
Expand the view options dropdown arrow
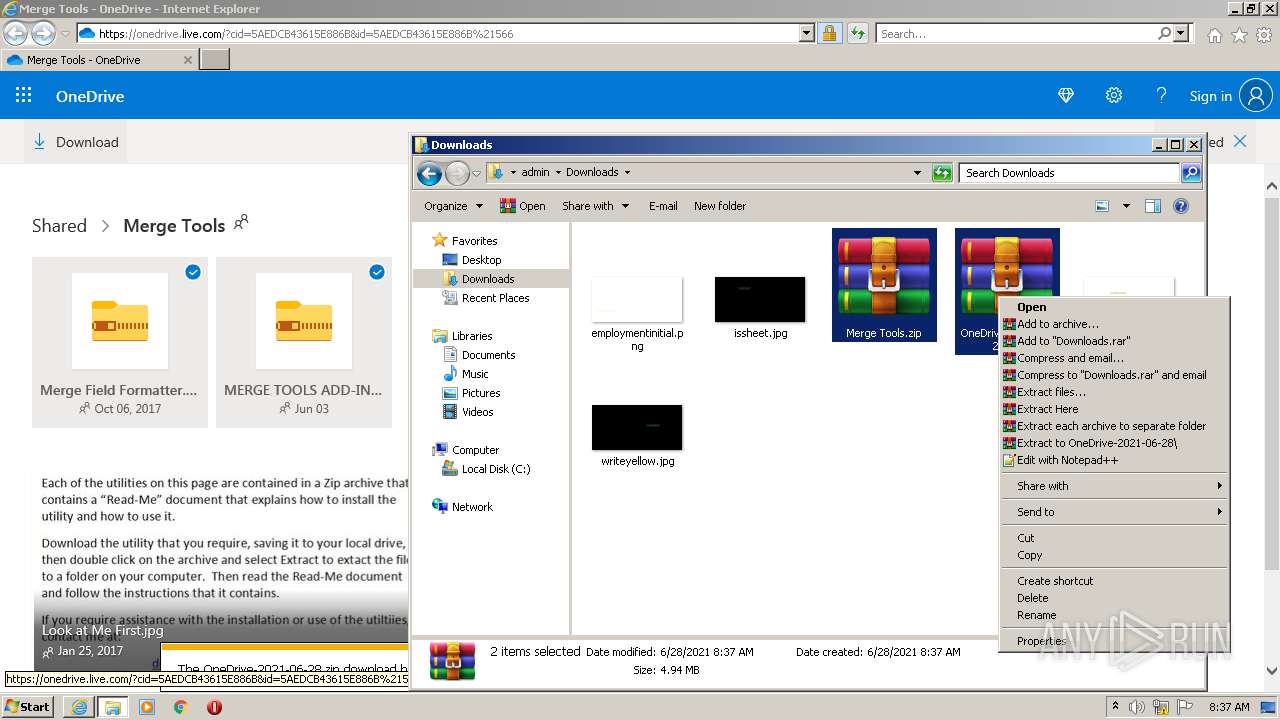coord(1126,206)
